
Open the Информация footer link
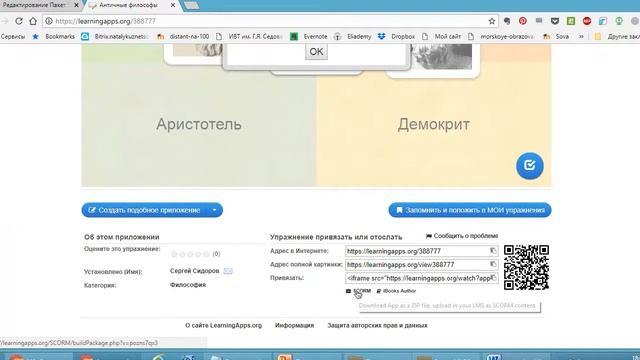click(294, 325)
